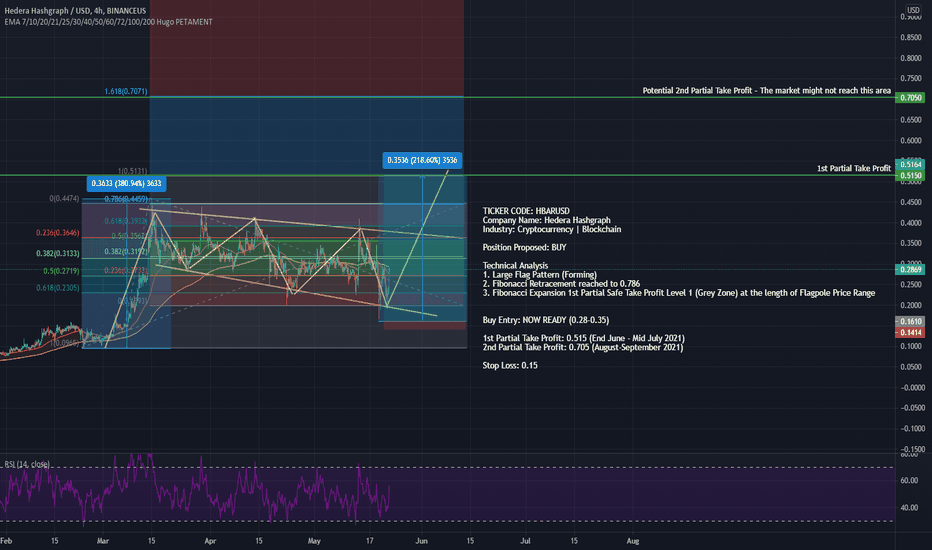Click the 0(0.4474) Fibonacci label
This screenshot has width=932, height=550.
(64, 198)
